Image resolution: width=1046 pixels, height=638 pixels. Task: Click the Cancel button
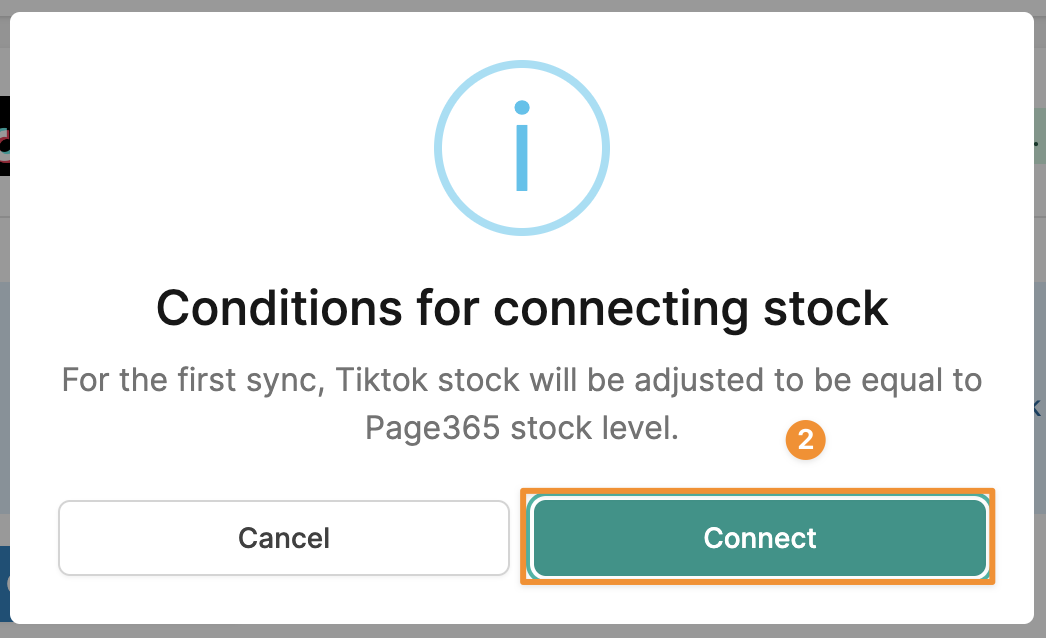click(284, 538)
